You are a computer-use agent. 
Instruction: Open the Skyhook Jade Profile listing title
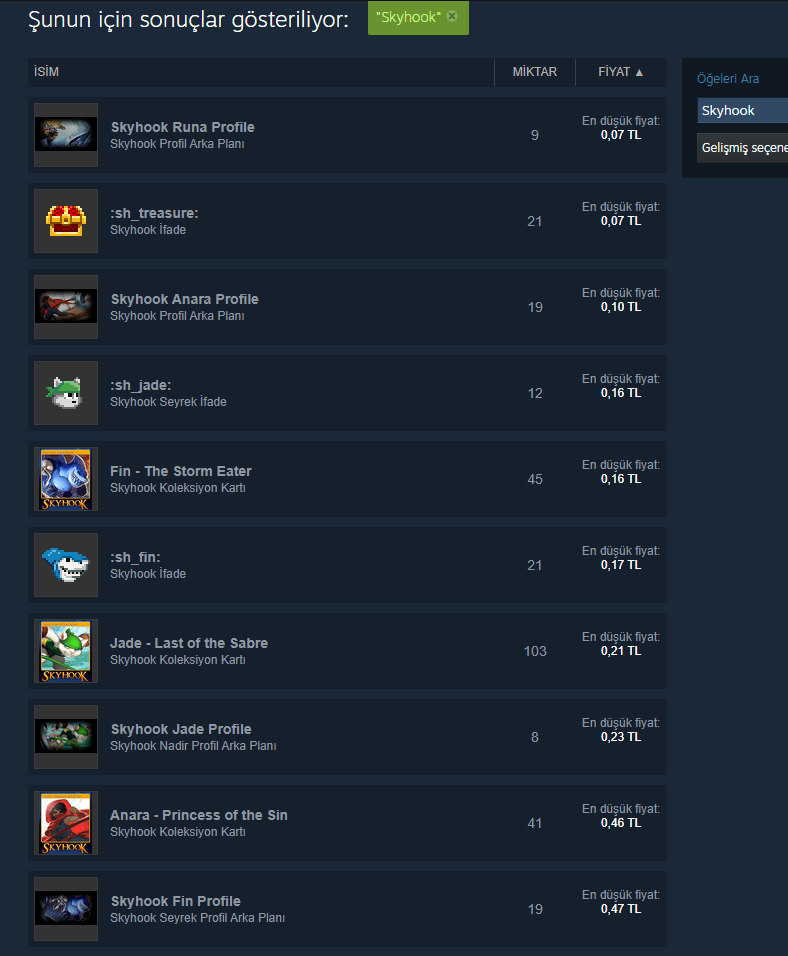[x=181, y=729]
